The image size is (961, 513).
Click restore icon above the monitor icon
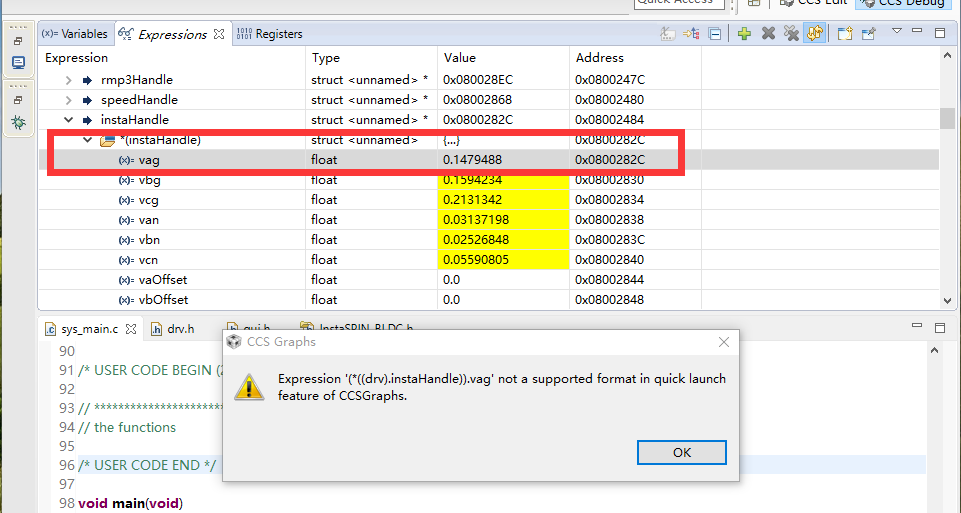(18, 42)
